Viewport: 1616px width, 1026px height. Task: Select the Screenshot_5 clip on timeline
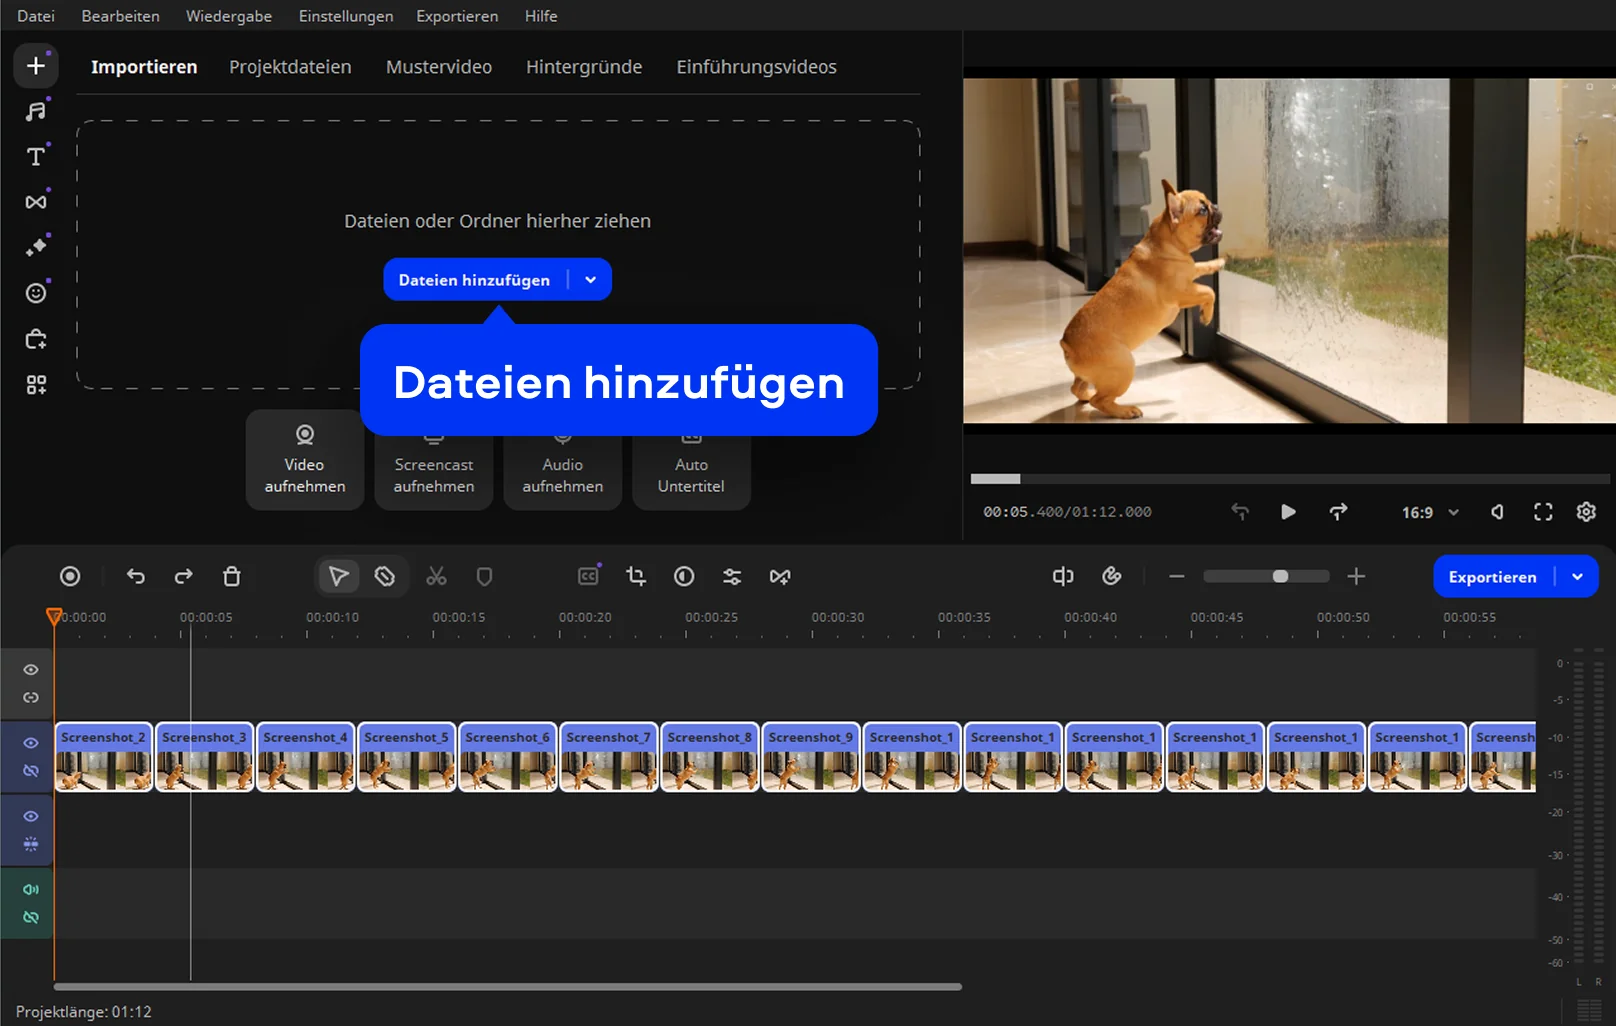(407, 759)
